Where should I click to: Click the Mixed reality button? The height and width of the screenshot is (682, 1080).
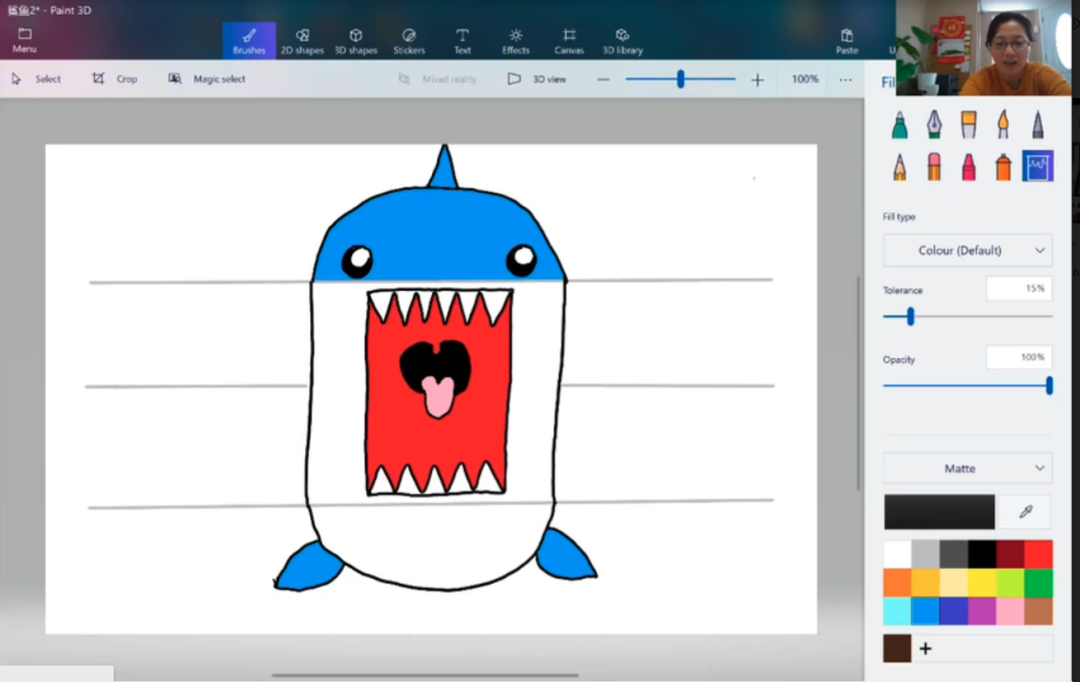(437, 79)
